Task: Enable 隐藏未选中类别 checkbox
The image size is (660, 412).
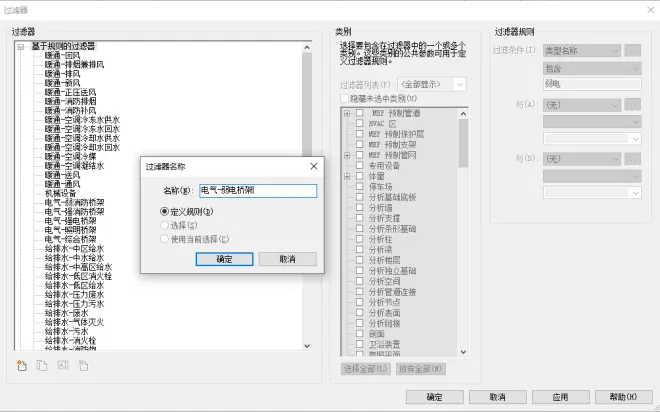Action: tap(345, 98)
